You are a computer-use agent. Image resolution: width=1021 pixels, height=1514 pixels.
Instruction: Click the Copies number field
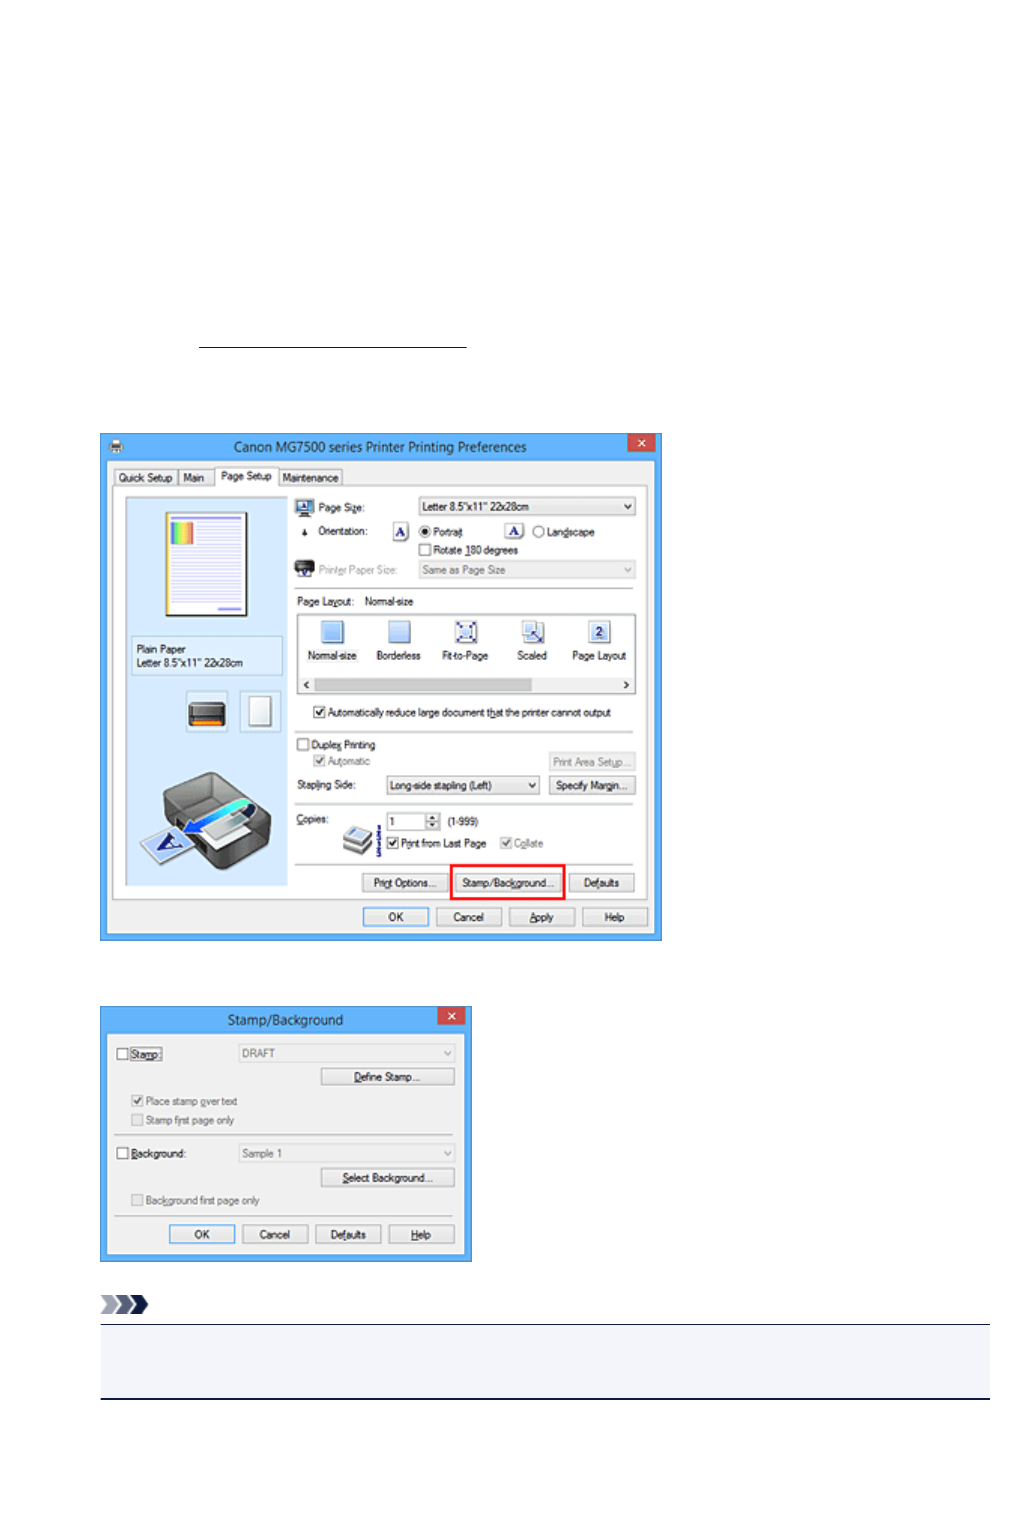(x=406, y=821)
